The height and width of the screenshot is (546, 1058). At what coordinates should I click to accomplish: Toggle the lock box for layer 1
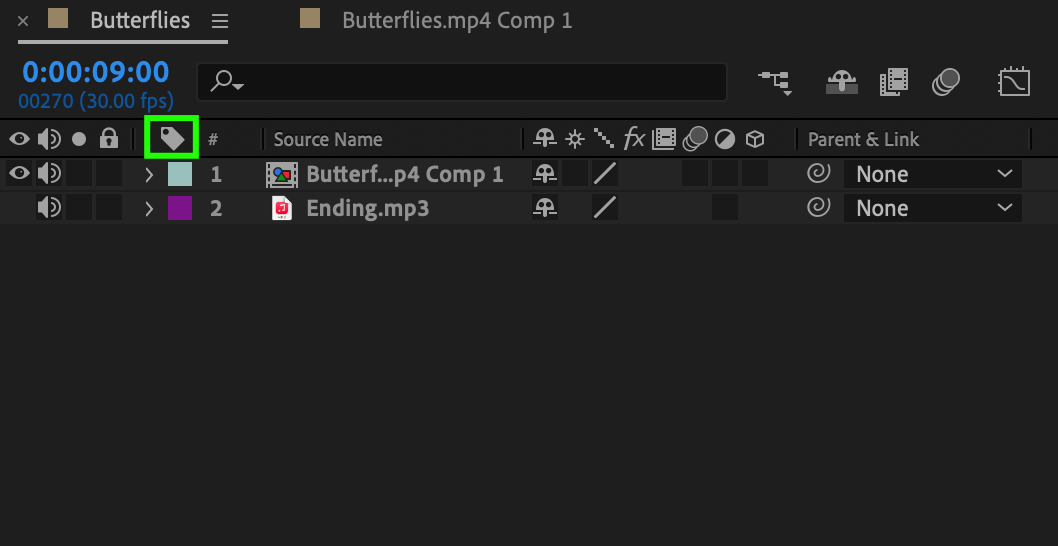109,174
